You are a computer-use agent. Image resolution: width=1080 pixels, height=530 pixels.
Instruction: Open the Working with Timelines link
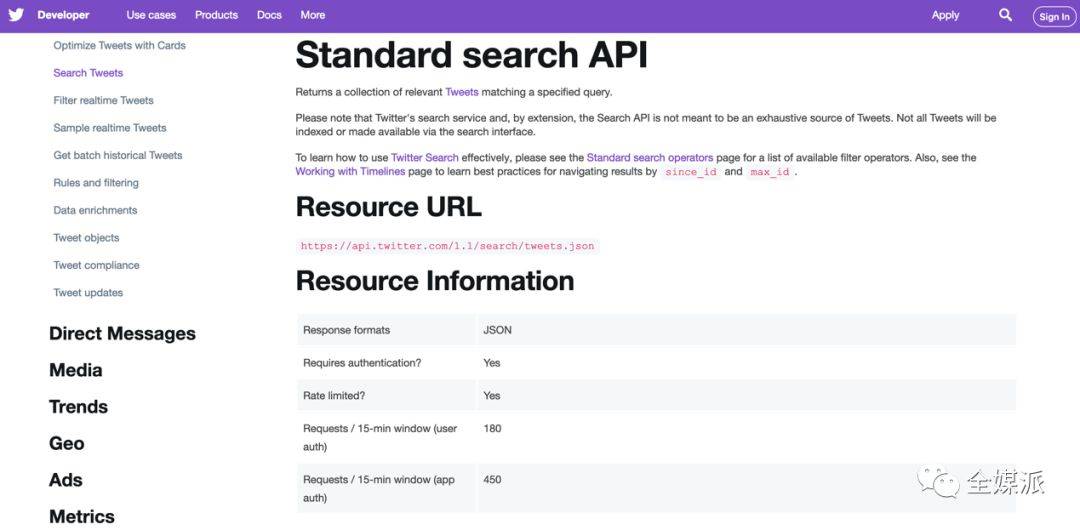pos(350,172)
